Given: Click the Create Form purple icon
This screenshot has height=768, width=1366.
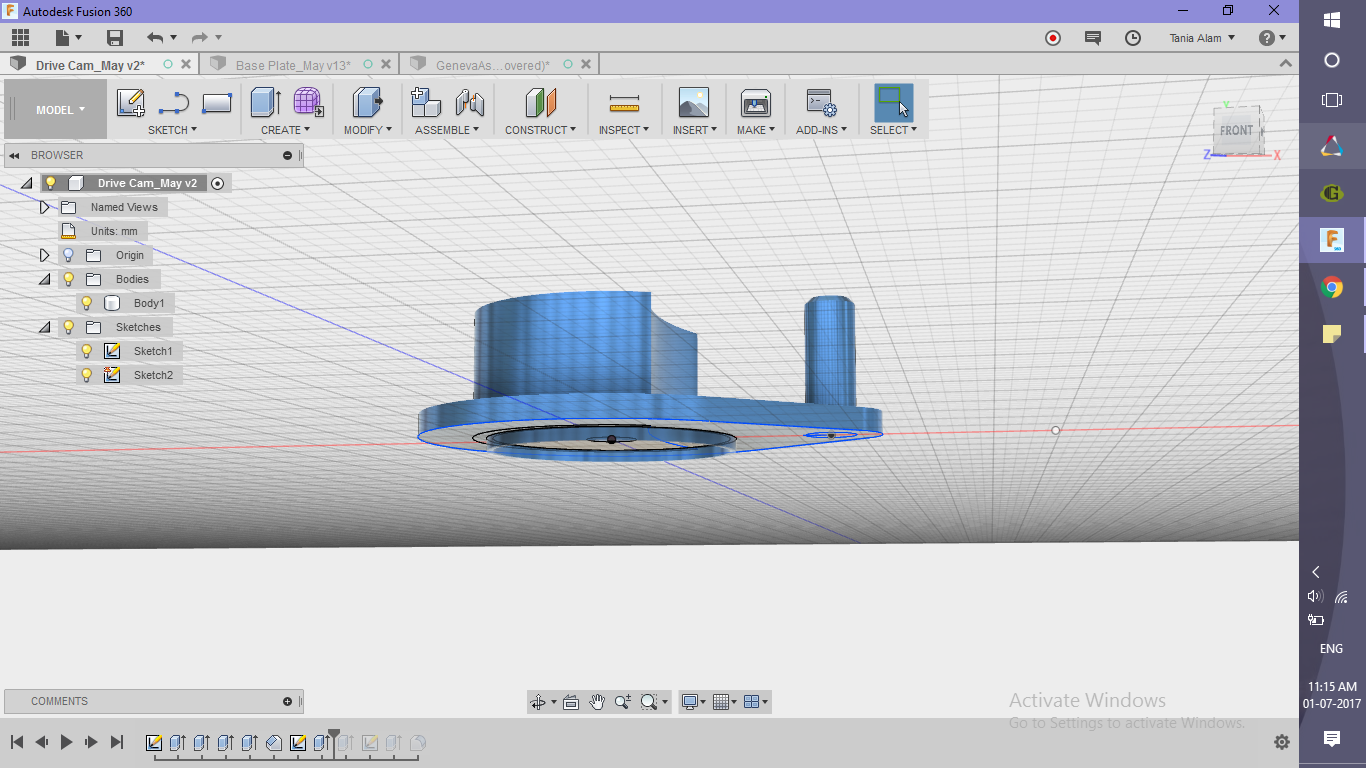Looking at the screenshot, I should 308,103.
